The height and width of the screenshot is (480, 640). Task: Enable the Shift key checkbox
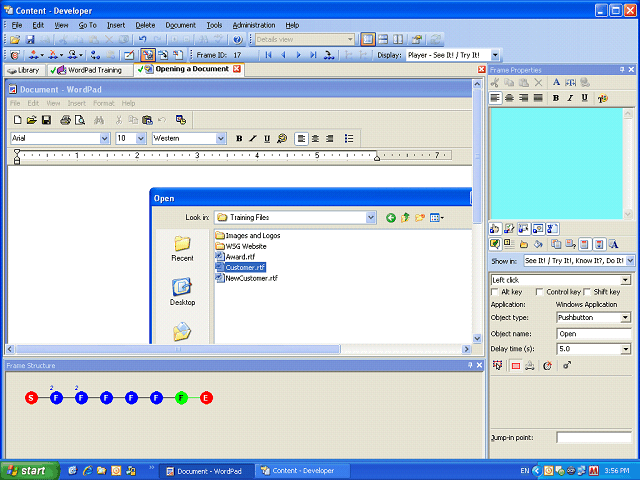(587, 292)
